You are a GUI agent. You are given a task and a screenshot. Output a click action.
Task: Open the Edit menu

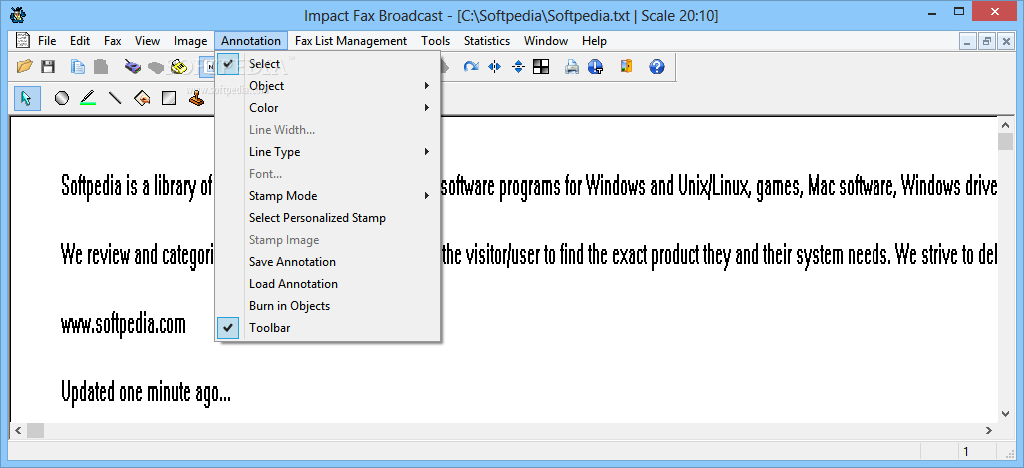click(x=80, y=40)
